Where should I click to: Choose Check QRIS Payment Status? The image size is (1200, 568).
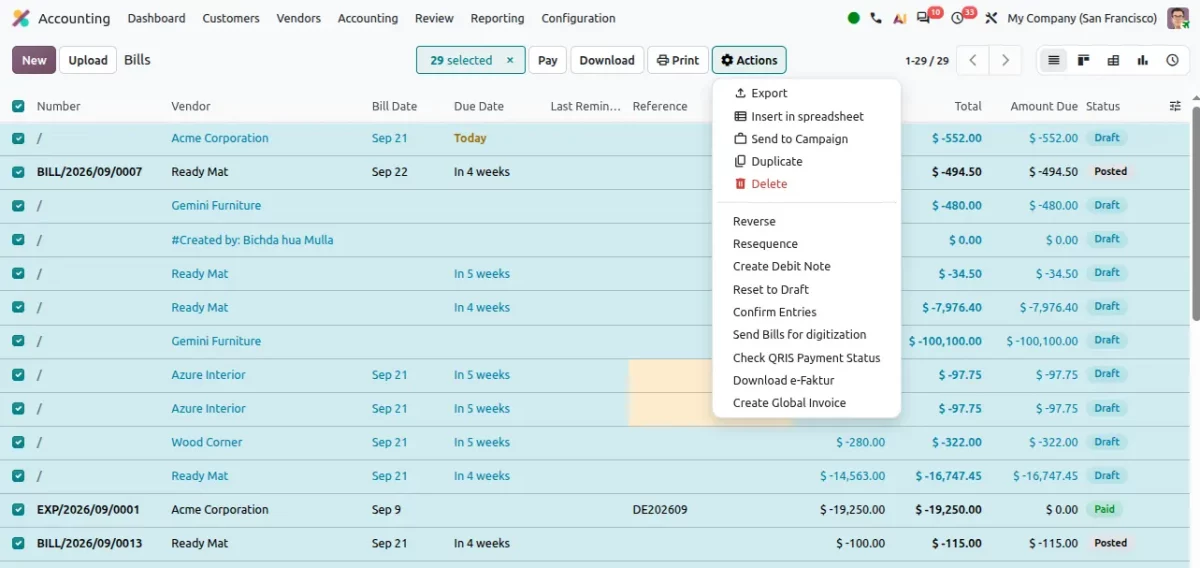807,358
